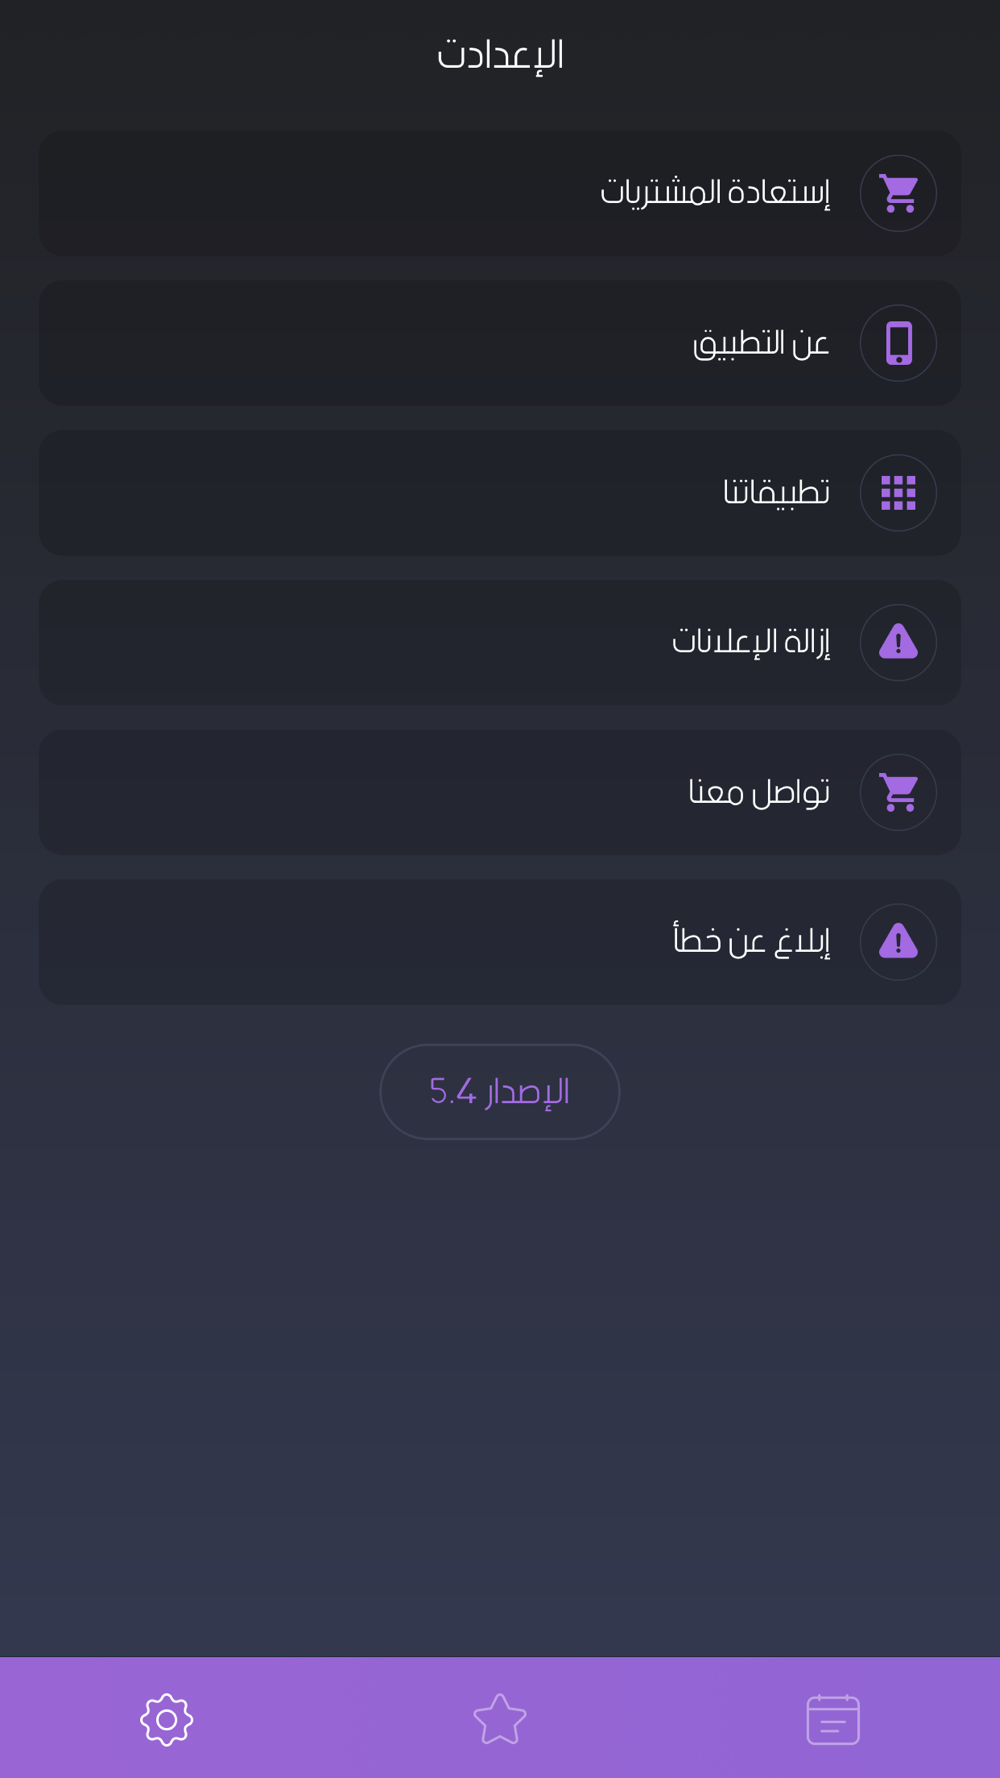The width and height of the screenshot is (1000, 1778).
Task: Open the calendar tab in bottom bar
Action: (x=833, y=1720)
